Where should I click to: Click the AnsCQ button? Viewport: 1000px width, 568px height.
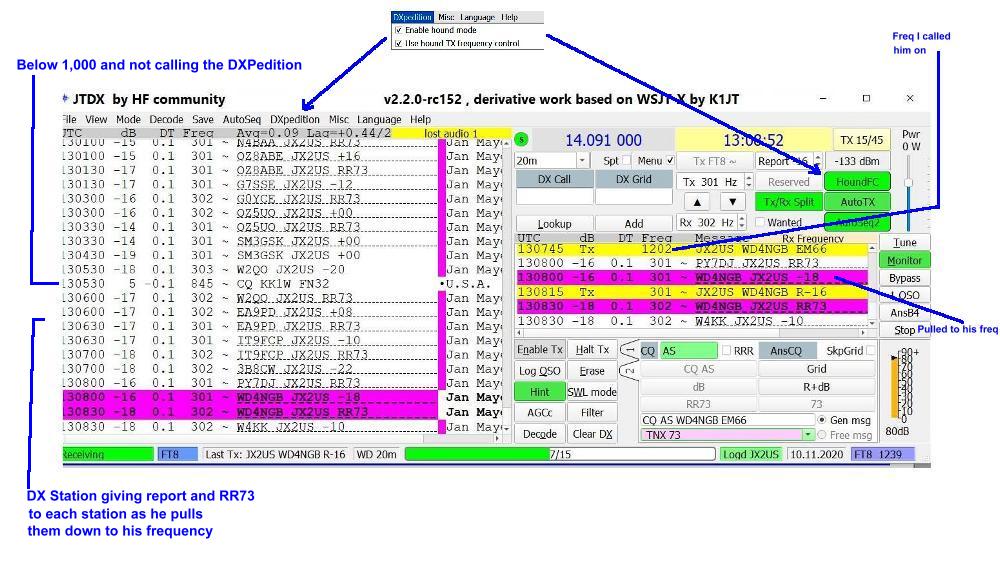click(786, 351)
